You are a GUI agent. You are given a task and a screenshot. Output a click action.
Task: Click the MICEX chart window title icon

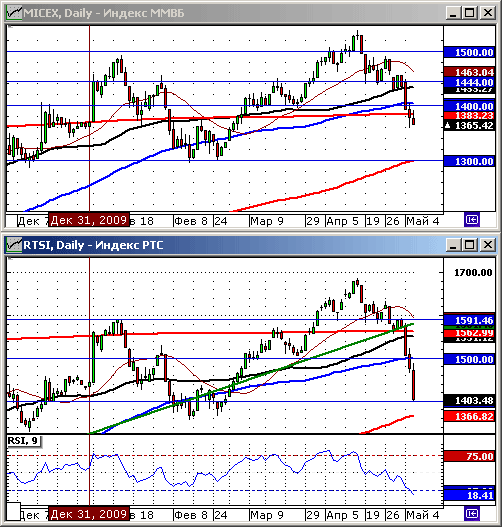(x=14, y=13)
